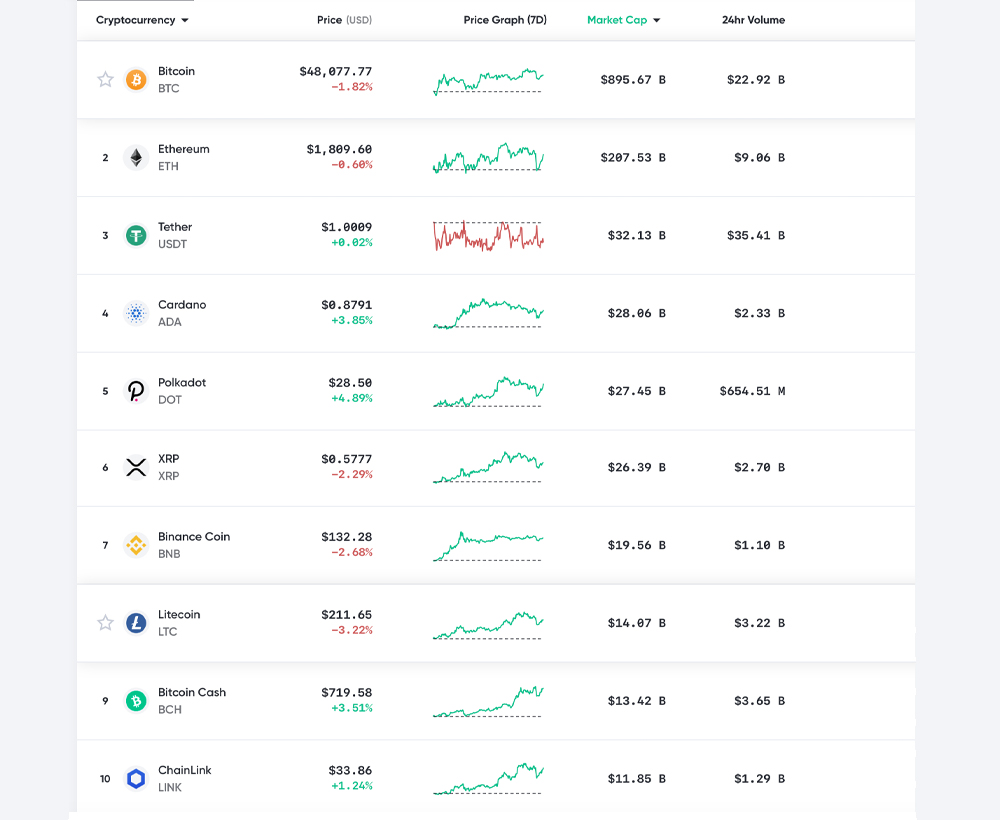This screenshot has height=820, width=1000.
Task: View Polkadot 7-day price graph
Action: [x=488, y=392]
